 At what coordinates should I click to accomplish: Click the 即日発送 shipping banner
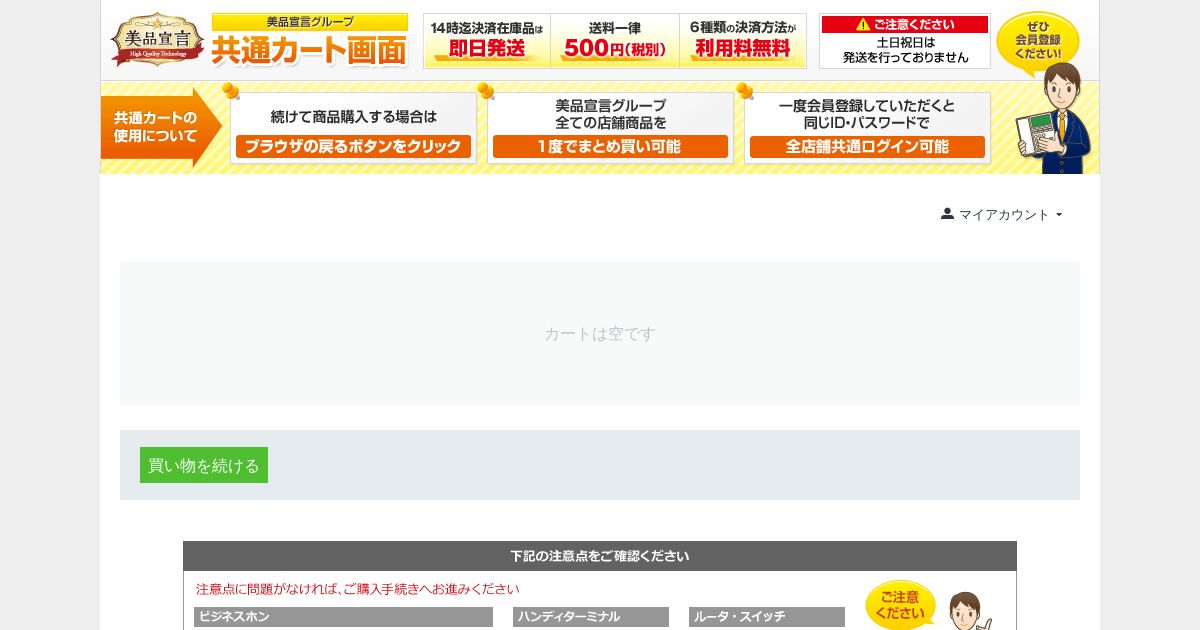click(x=487, y=41)
